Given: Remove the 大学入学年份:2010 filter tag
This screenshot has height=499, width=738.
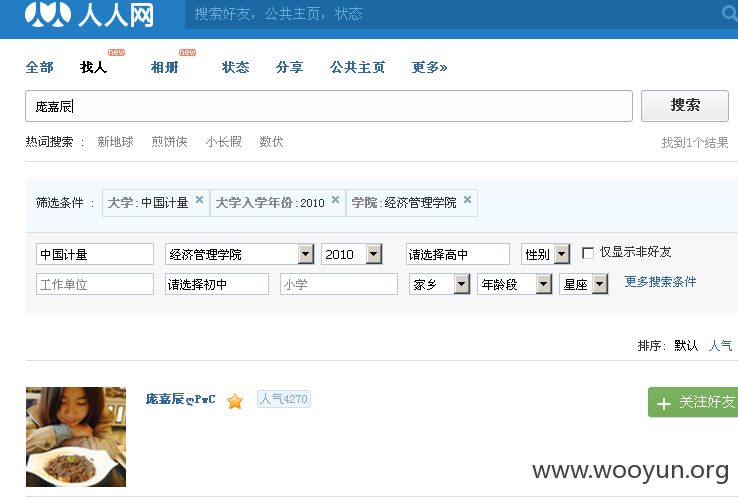Looking at the screenshot, I should pyautogui.click(x=335, y=199).
